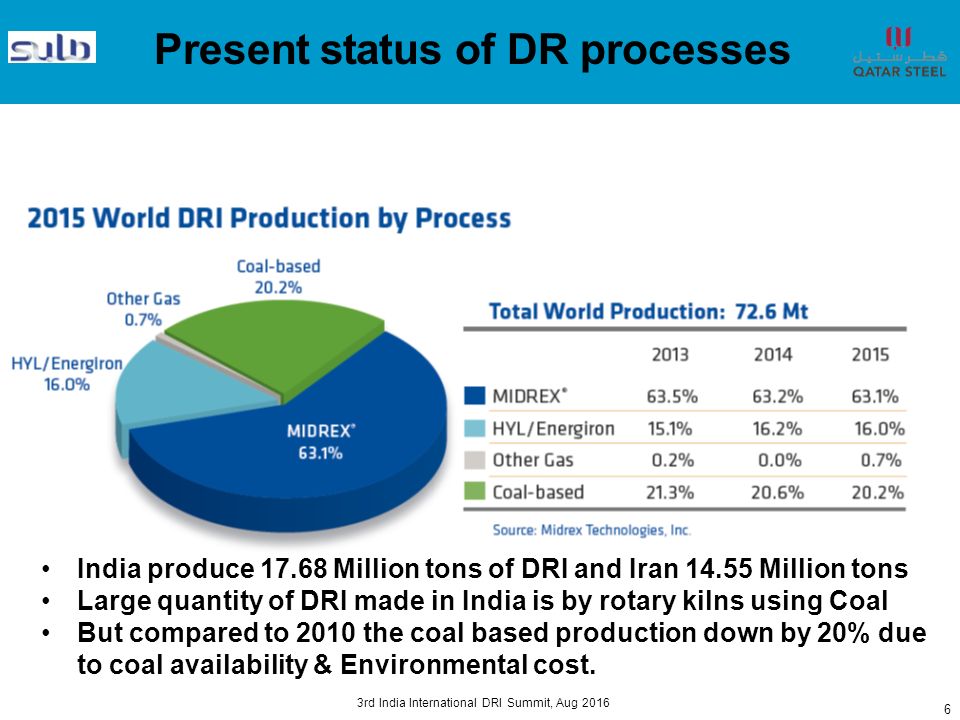This screenshot has height=720, width=960.
Task: Click HYL/Energiron 2014 value 16.2%
Action: (x=777, y=429)
